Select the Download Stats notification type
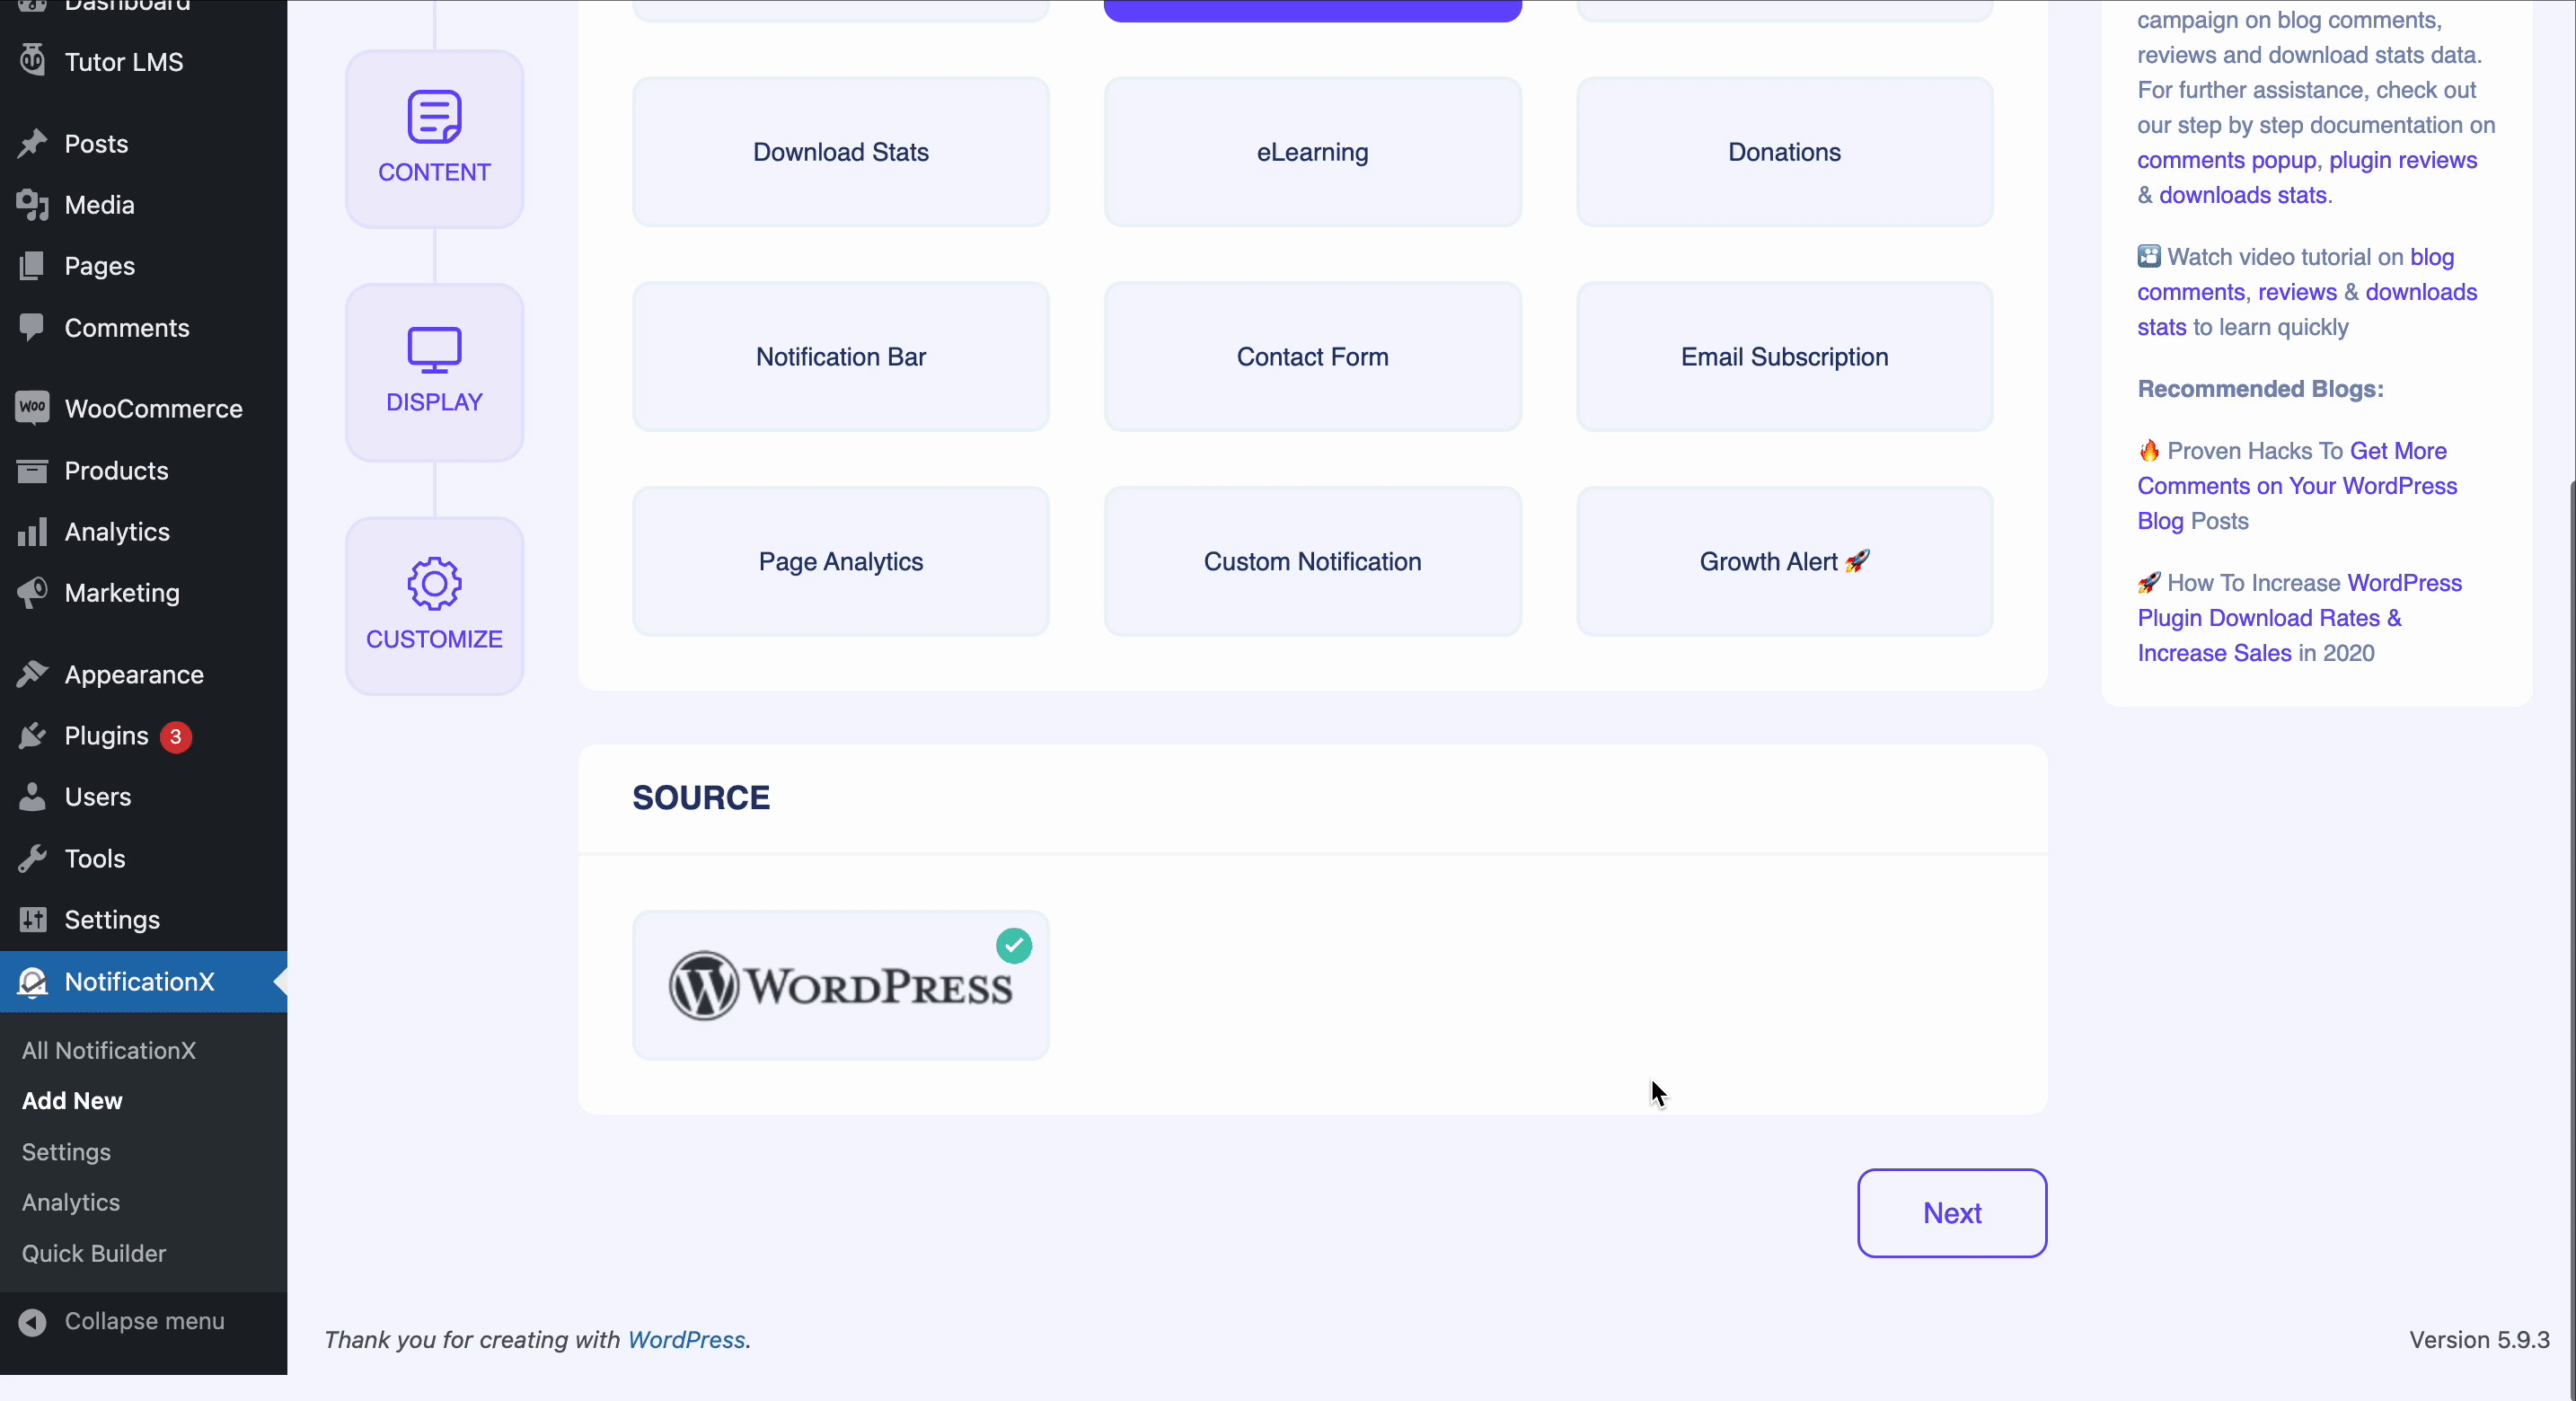 tap(841, 152)
